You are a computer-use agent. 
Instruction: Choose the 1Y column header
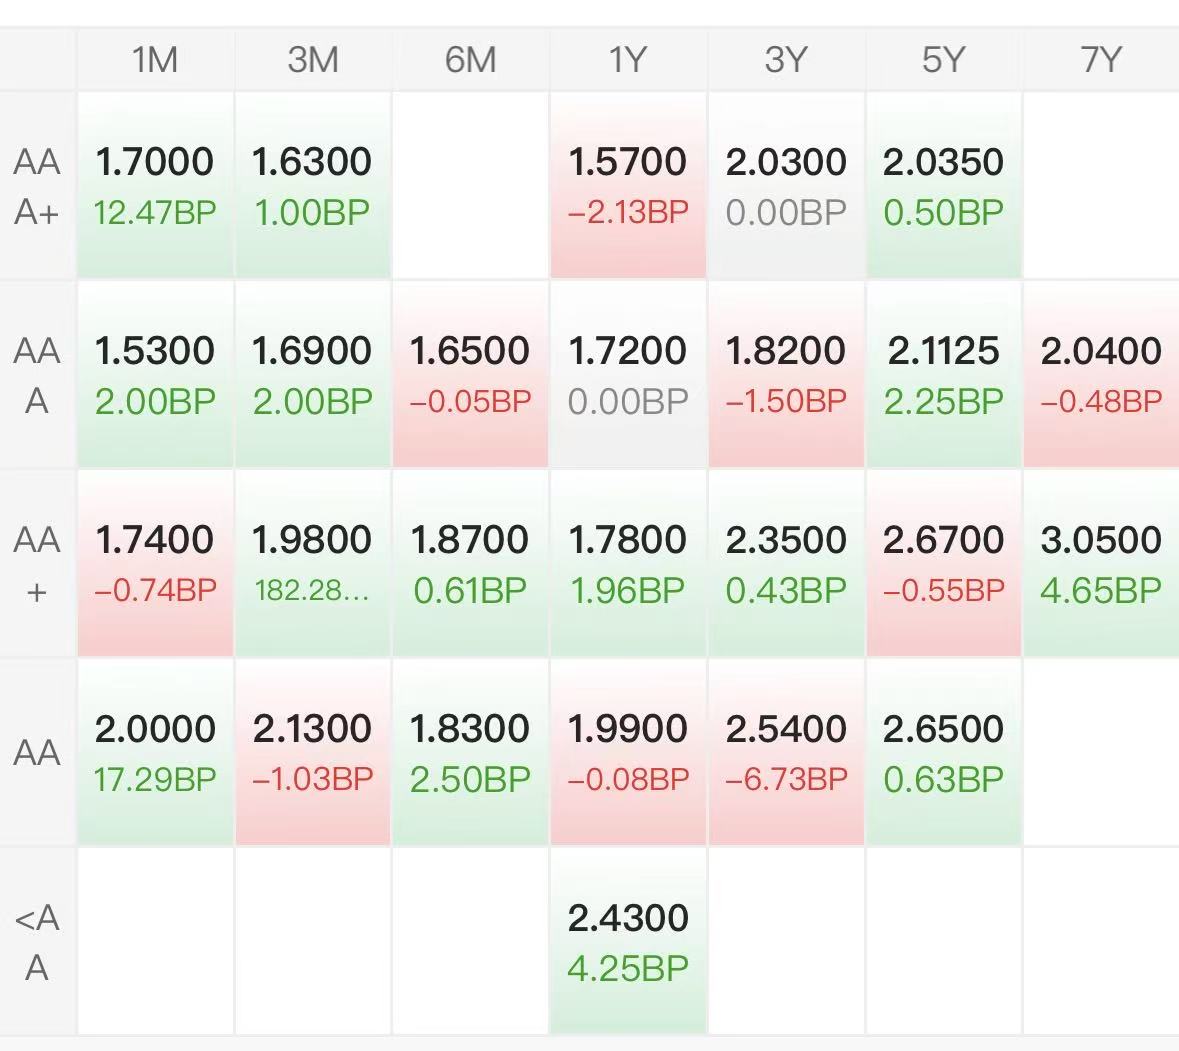point(628,60)
